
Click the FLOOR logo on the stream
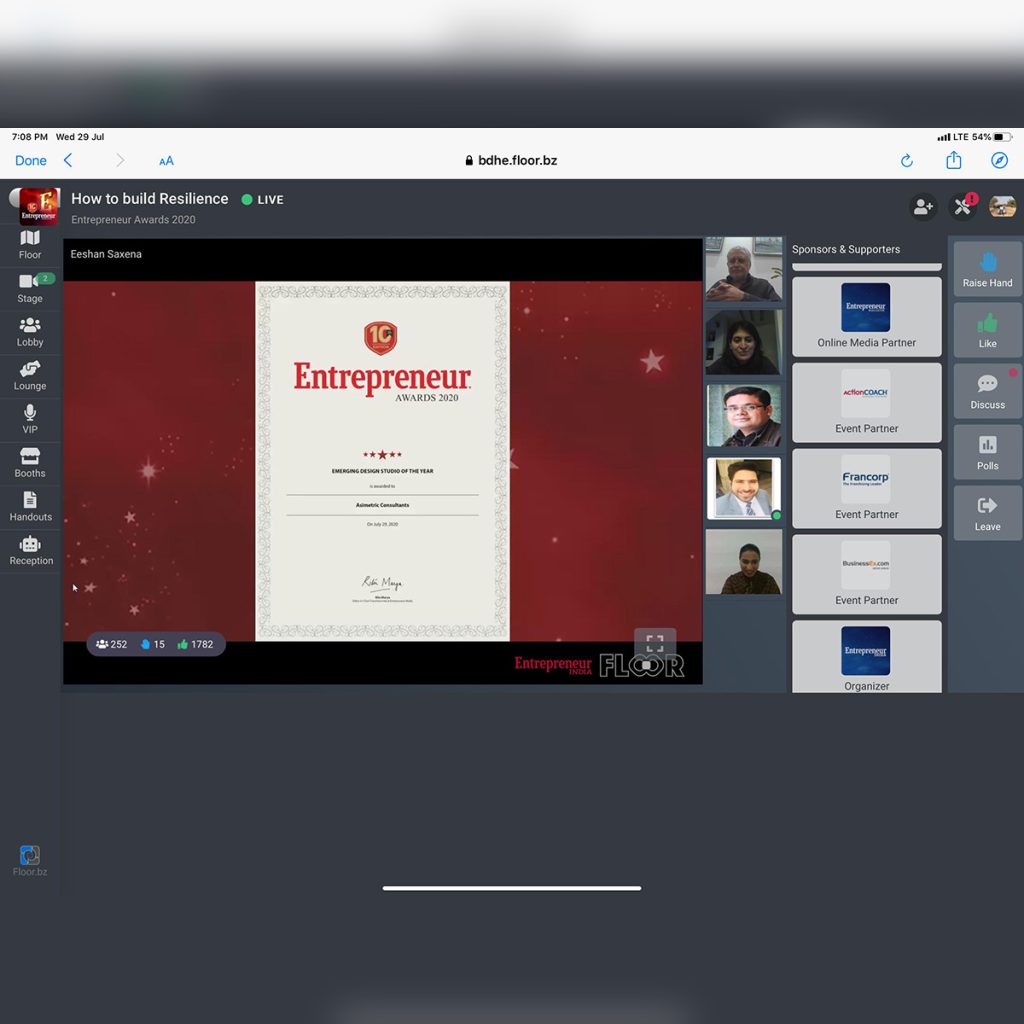[642, 665]
